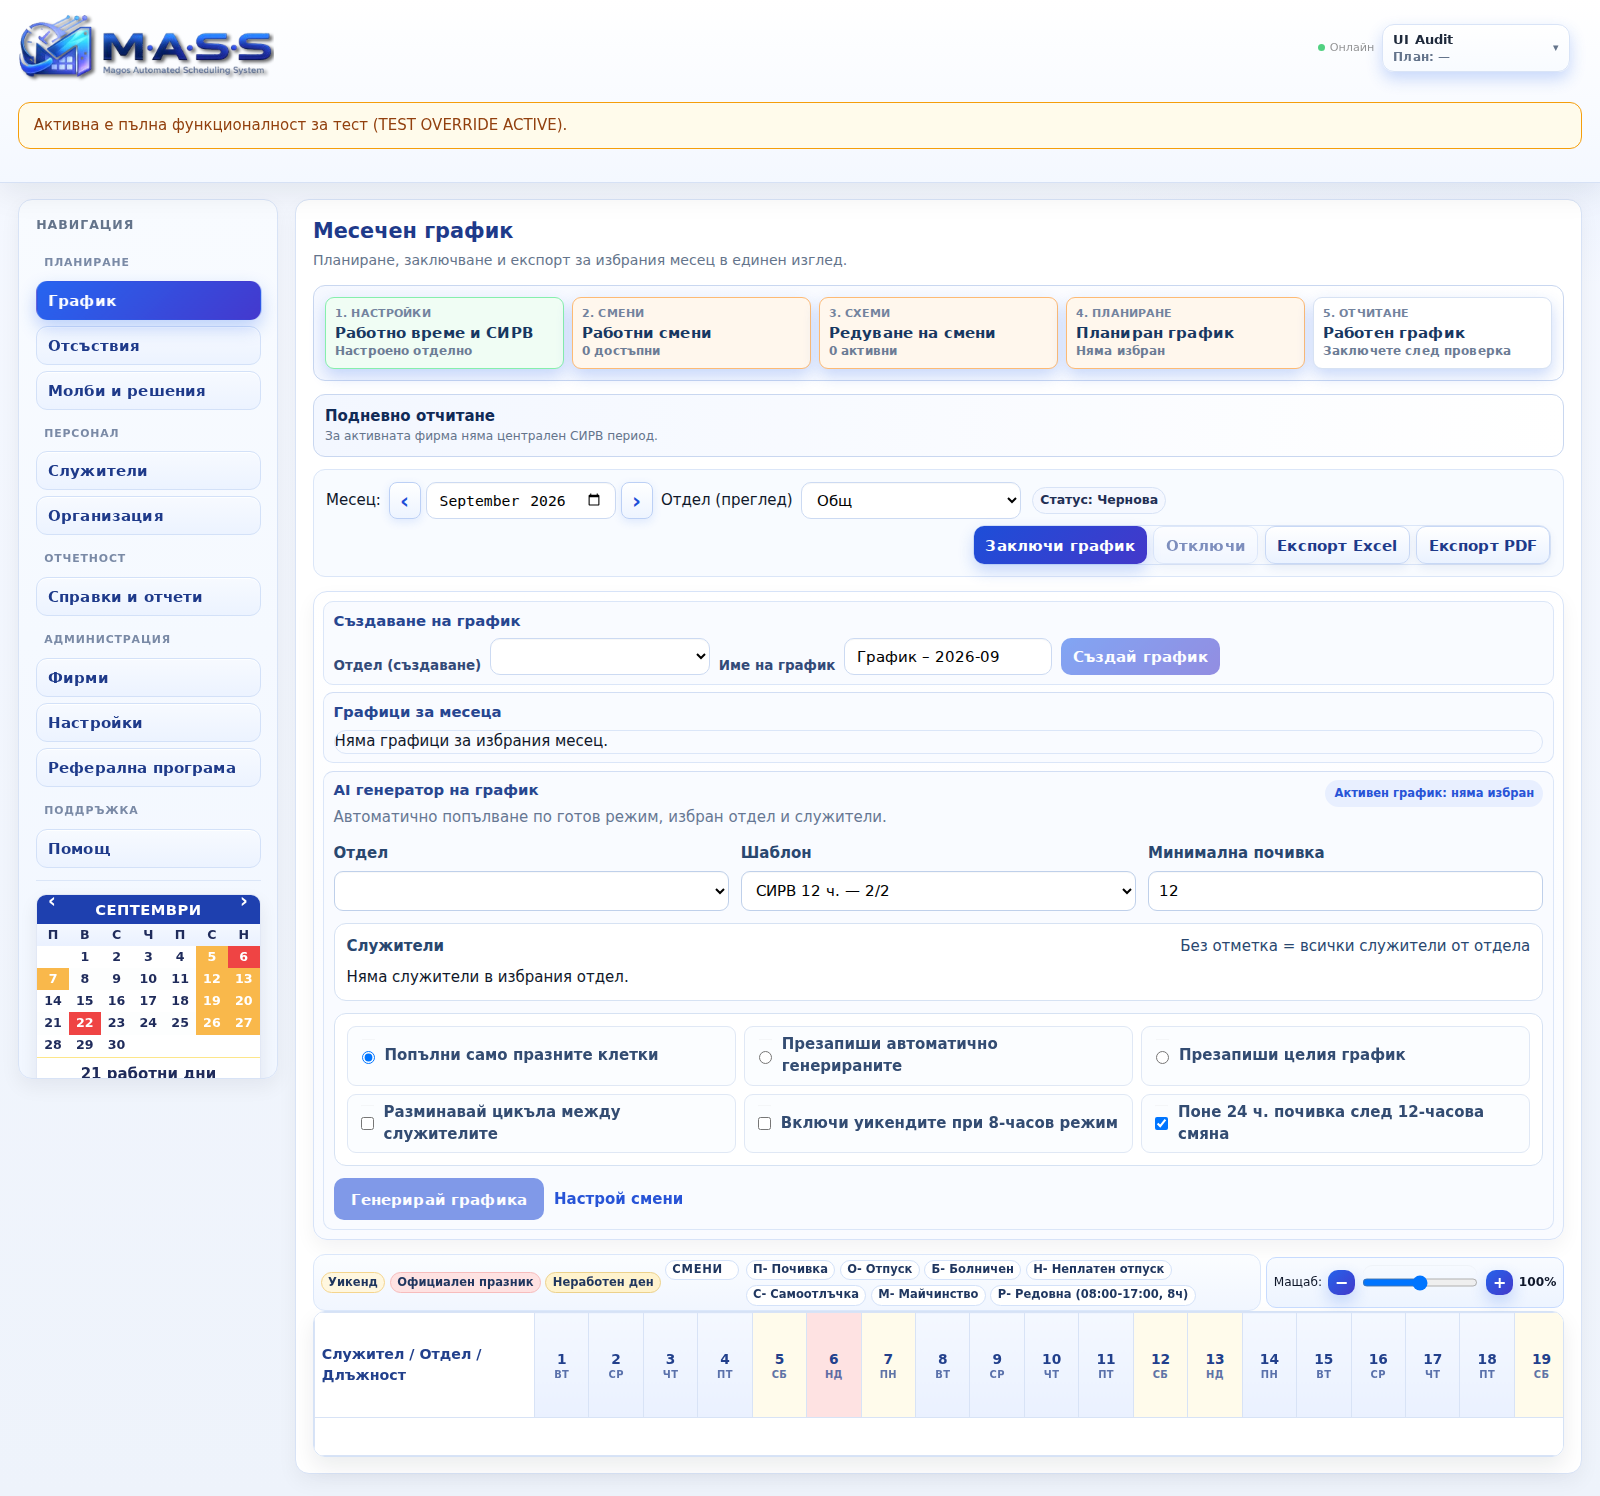Open step card 'Редуване на смени'
The image size is (1600, 1496).
(x=938, y=333)
